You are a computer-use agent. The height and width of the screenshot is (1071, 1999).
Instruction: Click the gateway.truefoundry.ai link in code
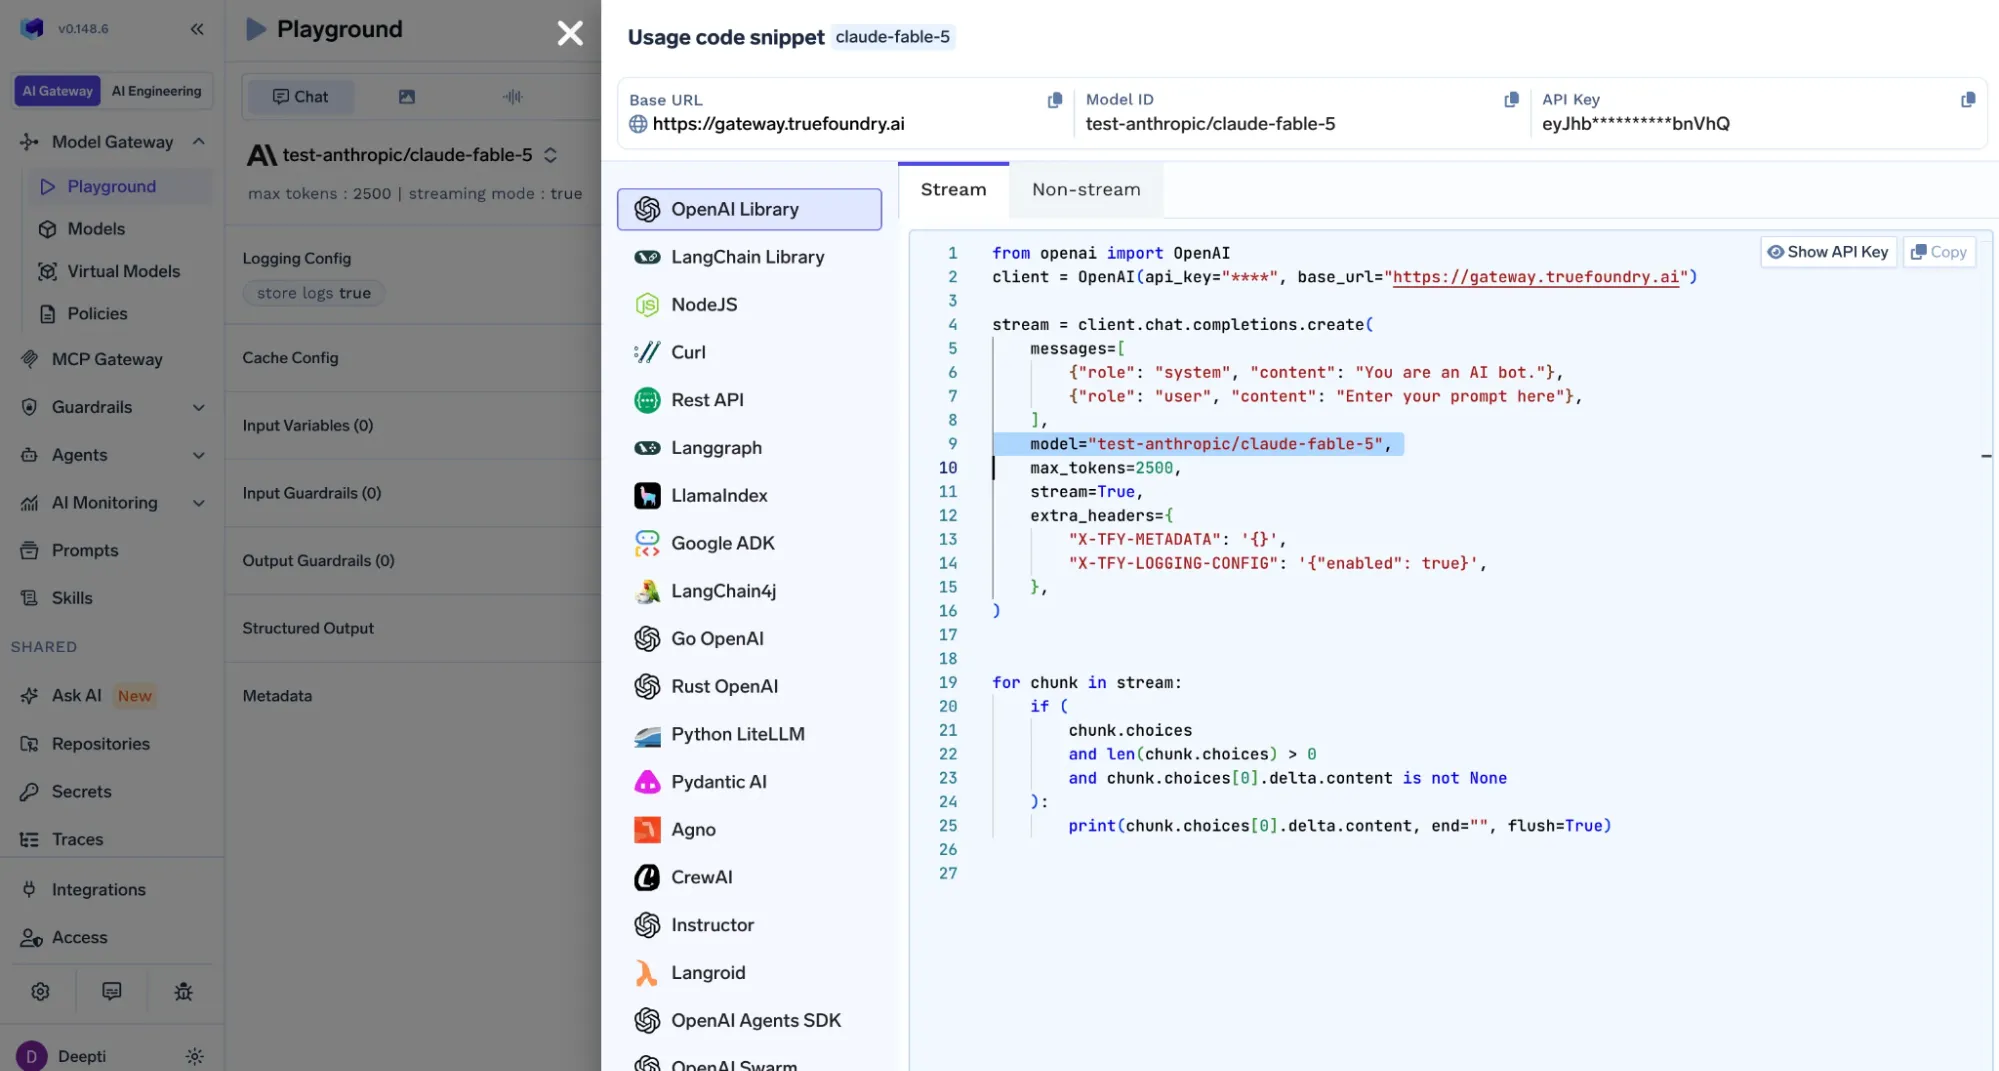tap(1535, 277)
